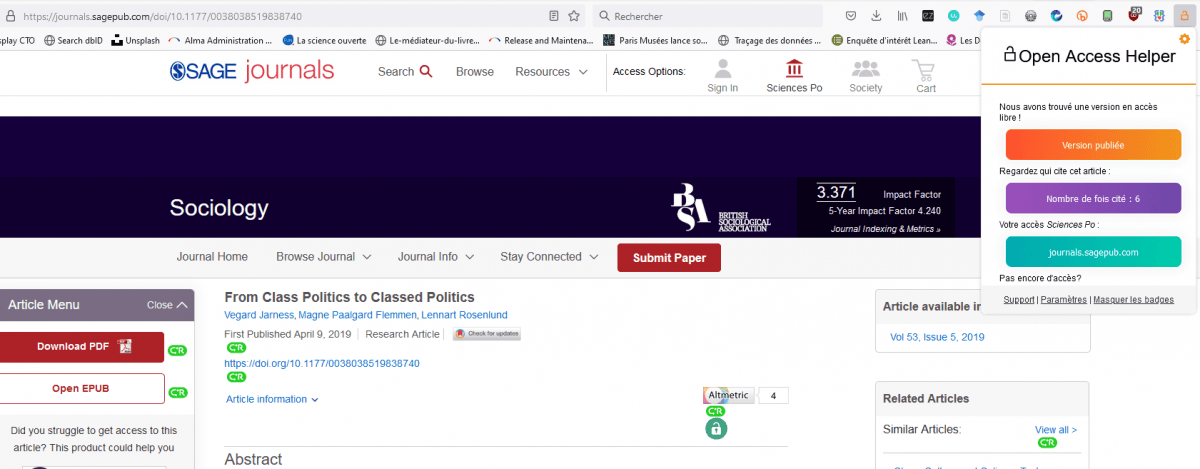The image size is (1200, 469).
Task: Click the Sign In person icon
Action: click(722, 76)
